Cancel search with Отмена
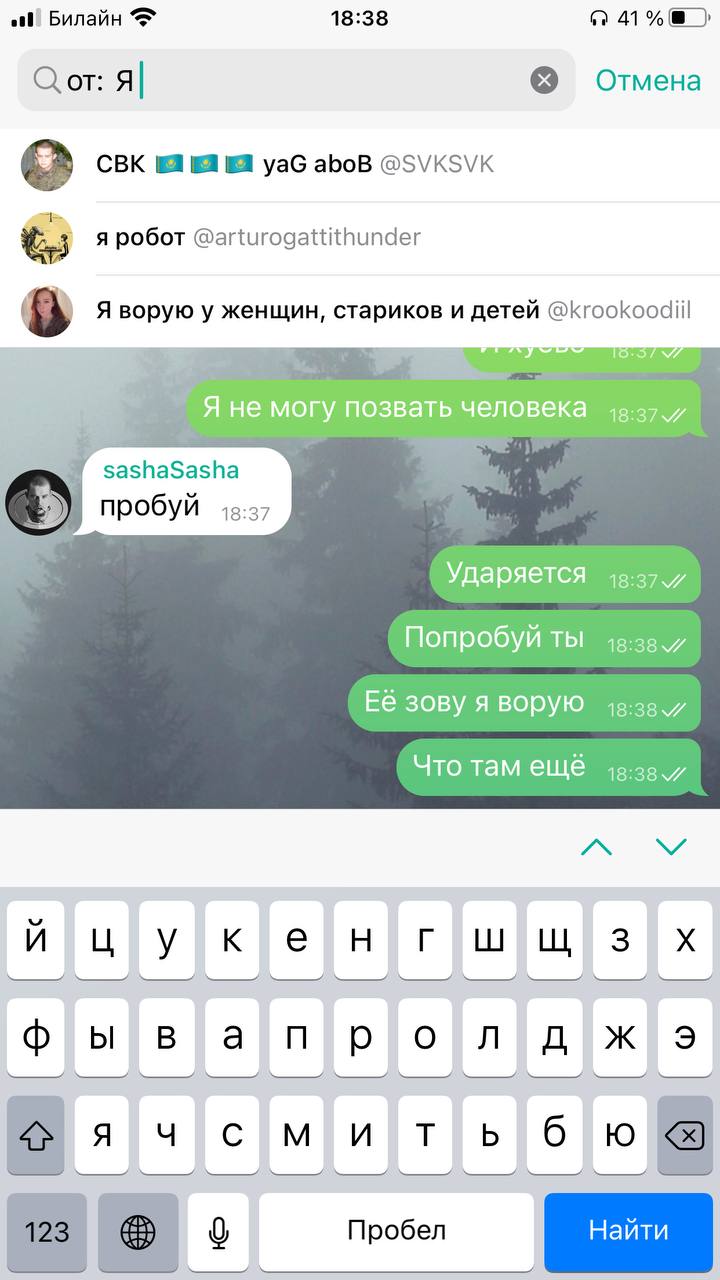This screenshot has width=720, height=1280. [x=648, y=80]
